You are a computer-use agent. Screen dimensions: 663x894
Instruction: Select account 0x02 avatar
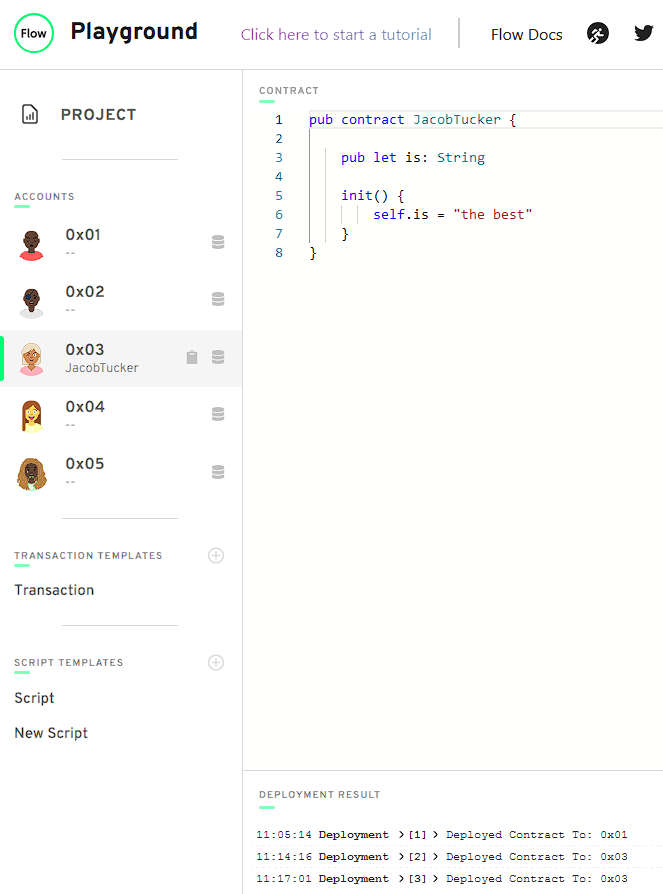[31, 303]
